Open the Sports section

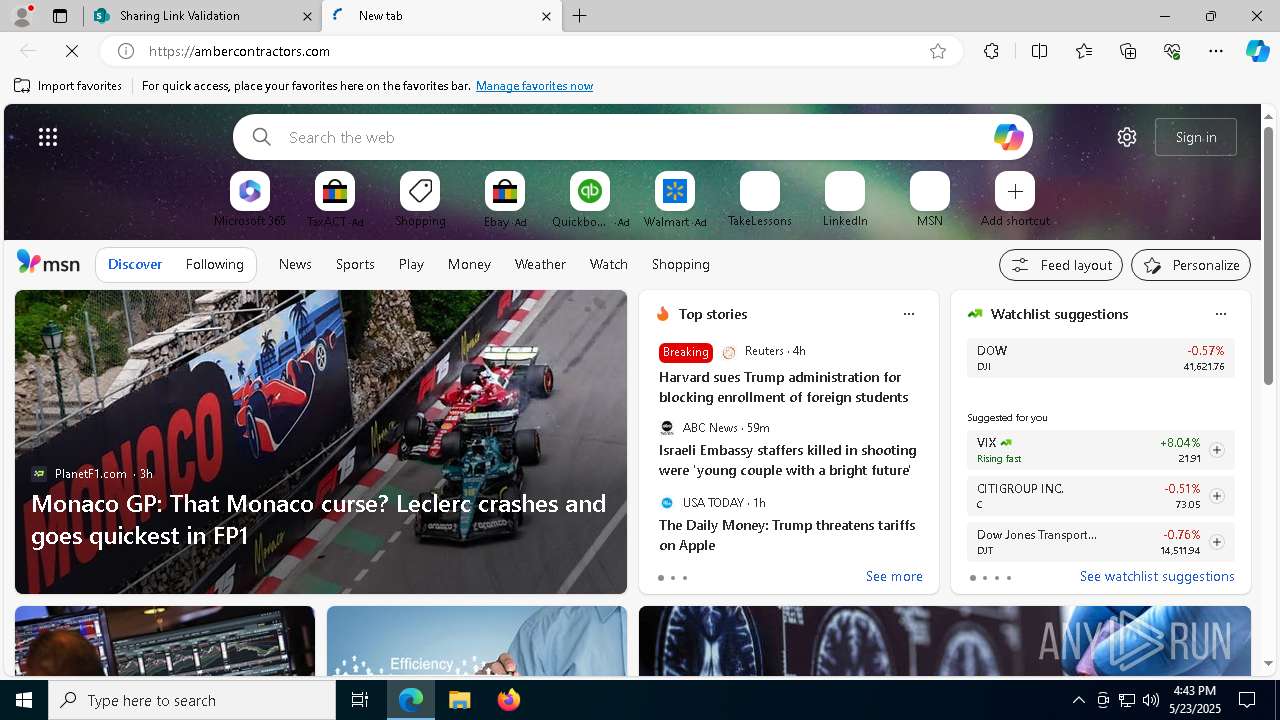[355, 264]
